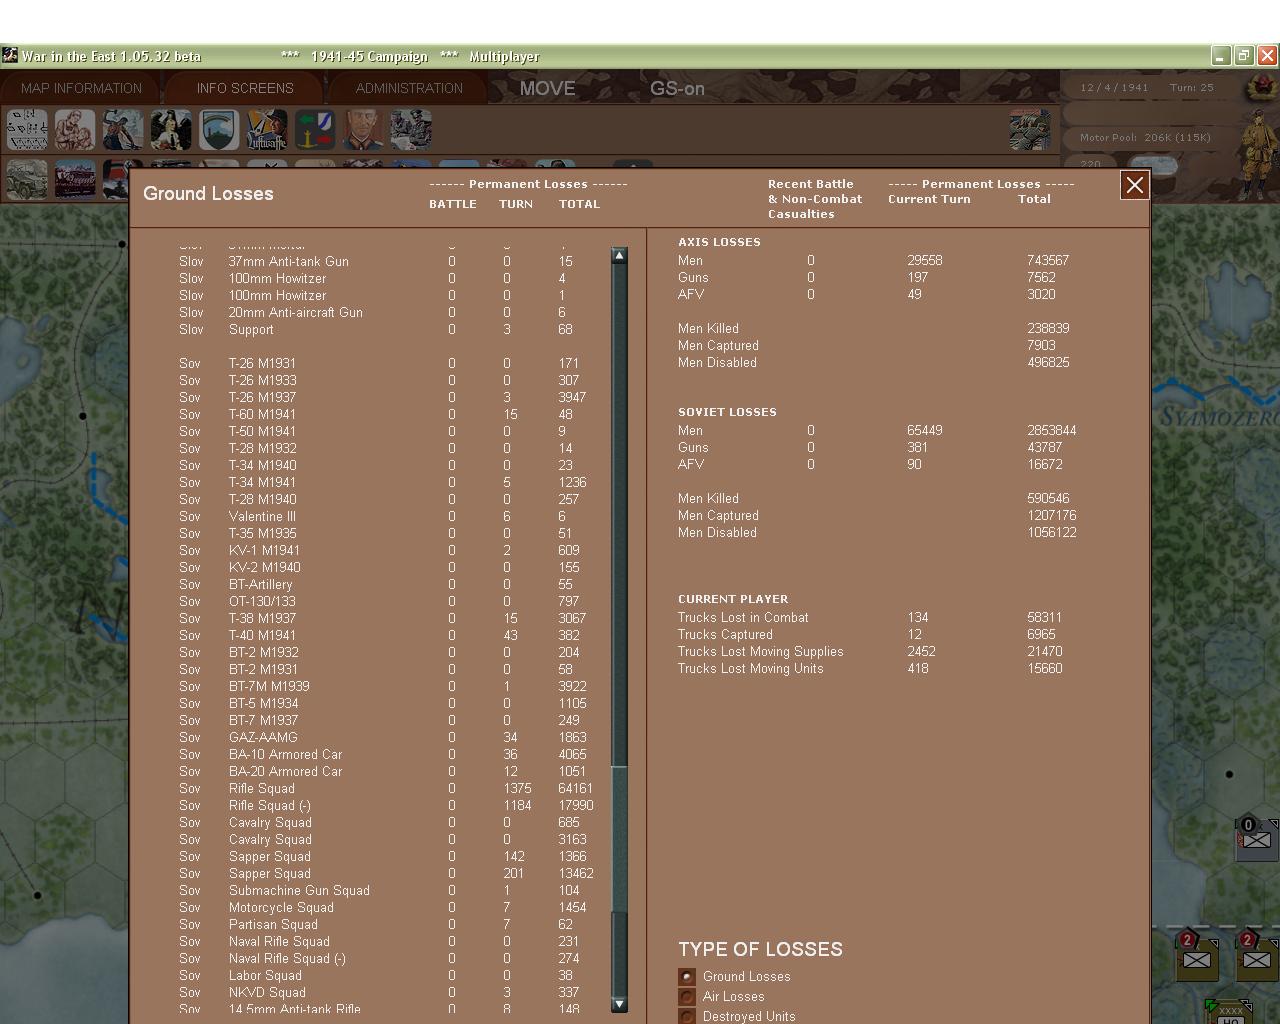Click the SOVIET LOSSES heading
This screenshot has height=1024, width=1280.
[727, 412]
